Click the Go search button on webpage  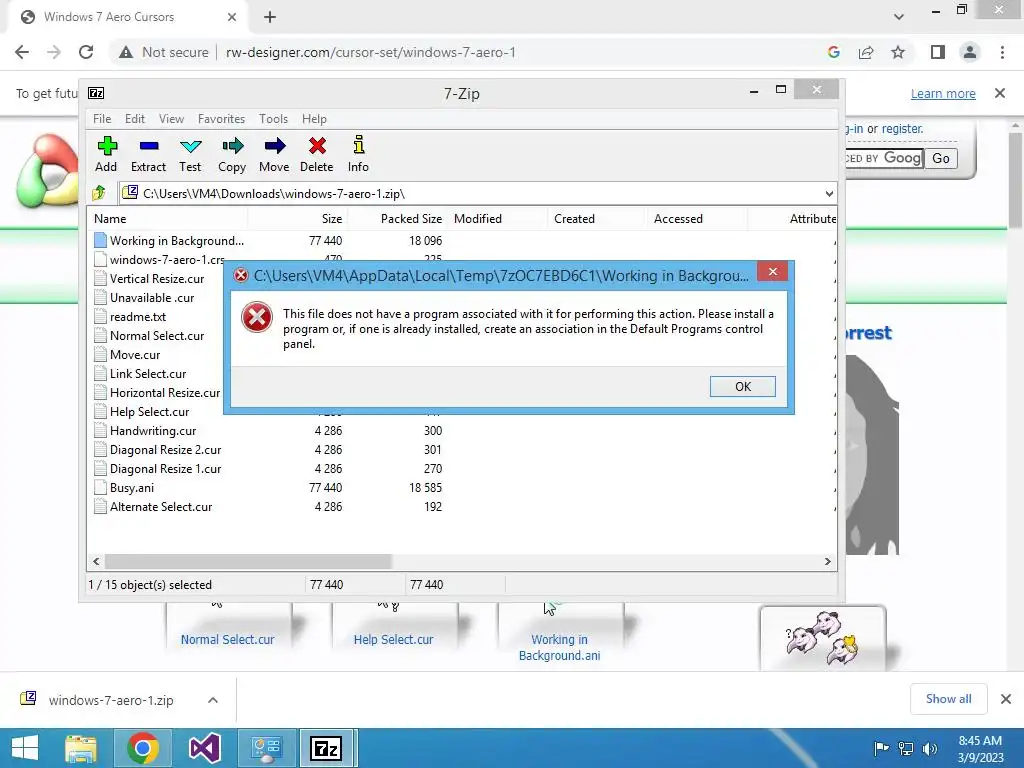point(941,158)
